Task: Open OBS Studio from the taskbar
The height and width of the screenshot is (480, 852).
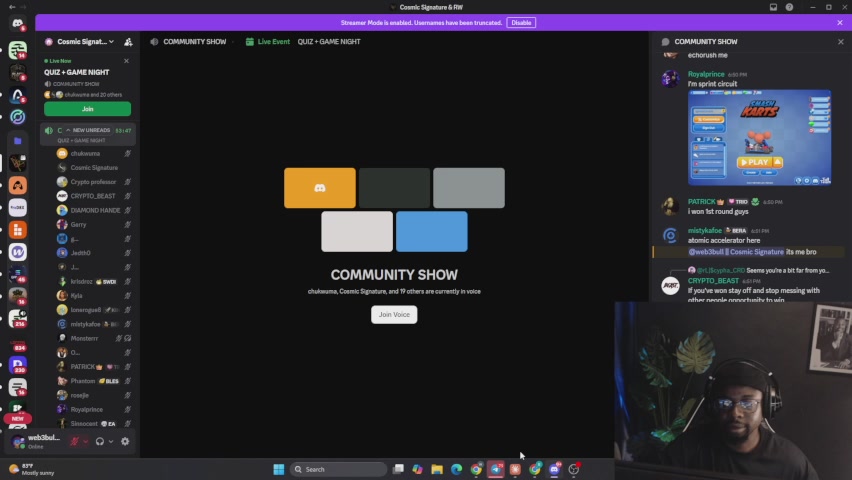Action: click(574, 469)
